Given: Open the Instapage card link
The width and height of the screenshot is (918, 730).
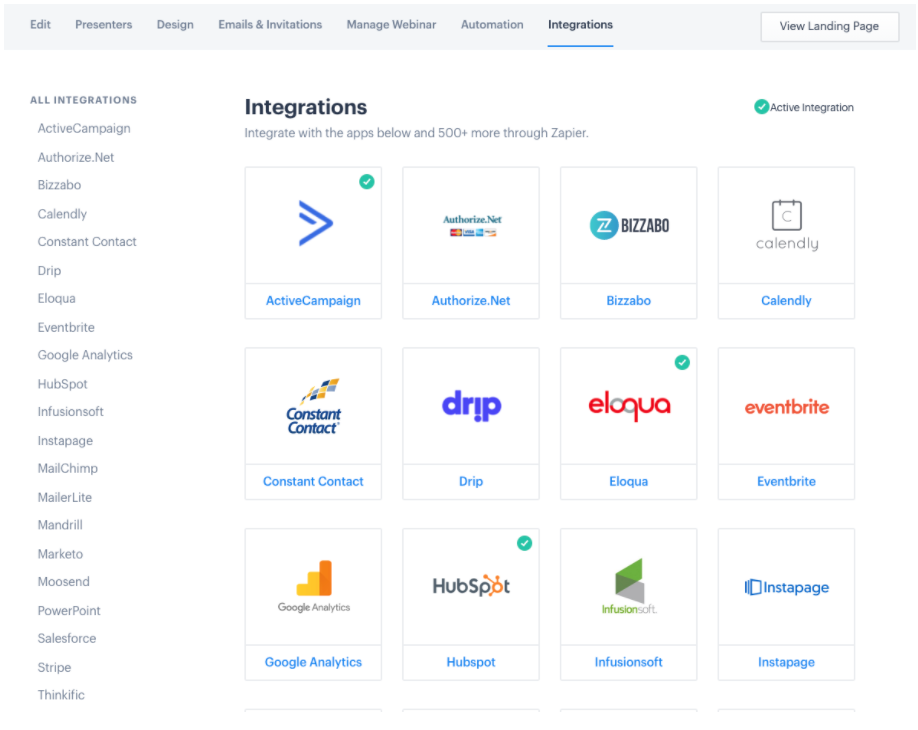Looking at the screenshot, I should (x=786, y=662).
